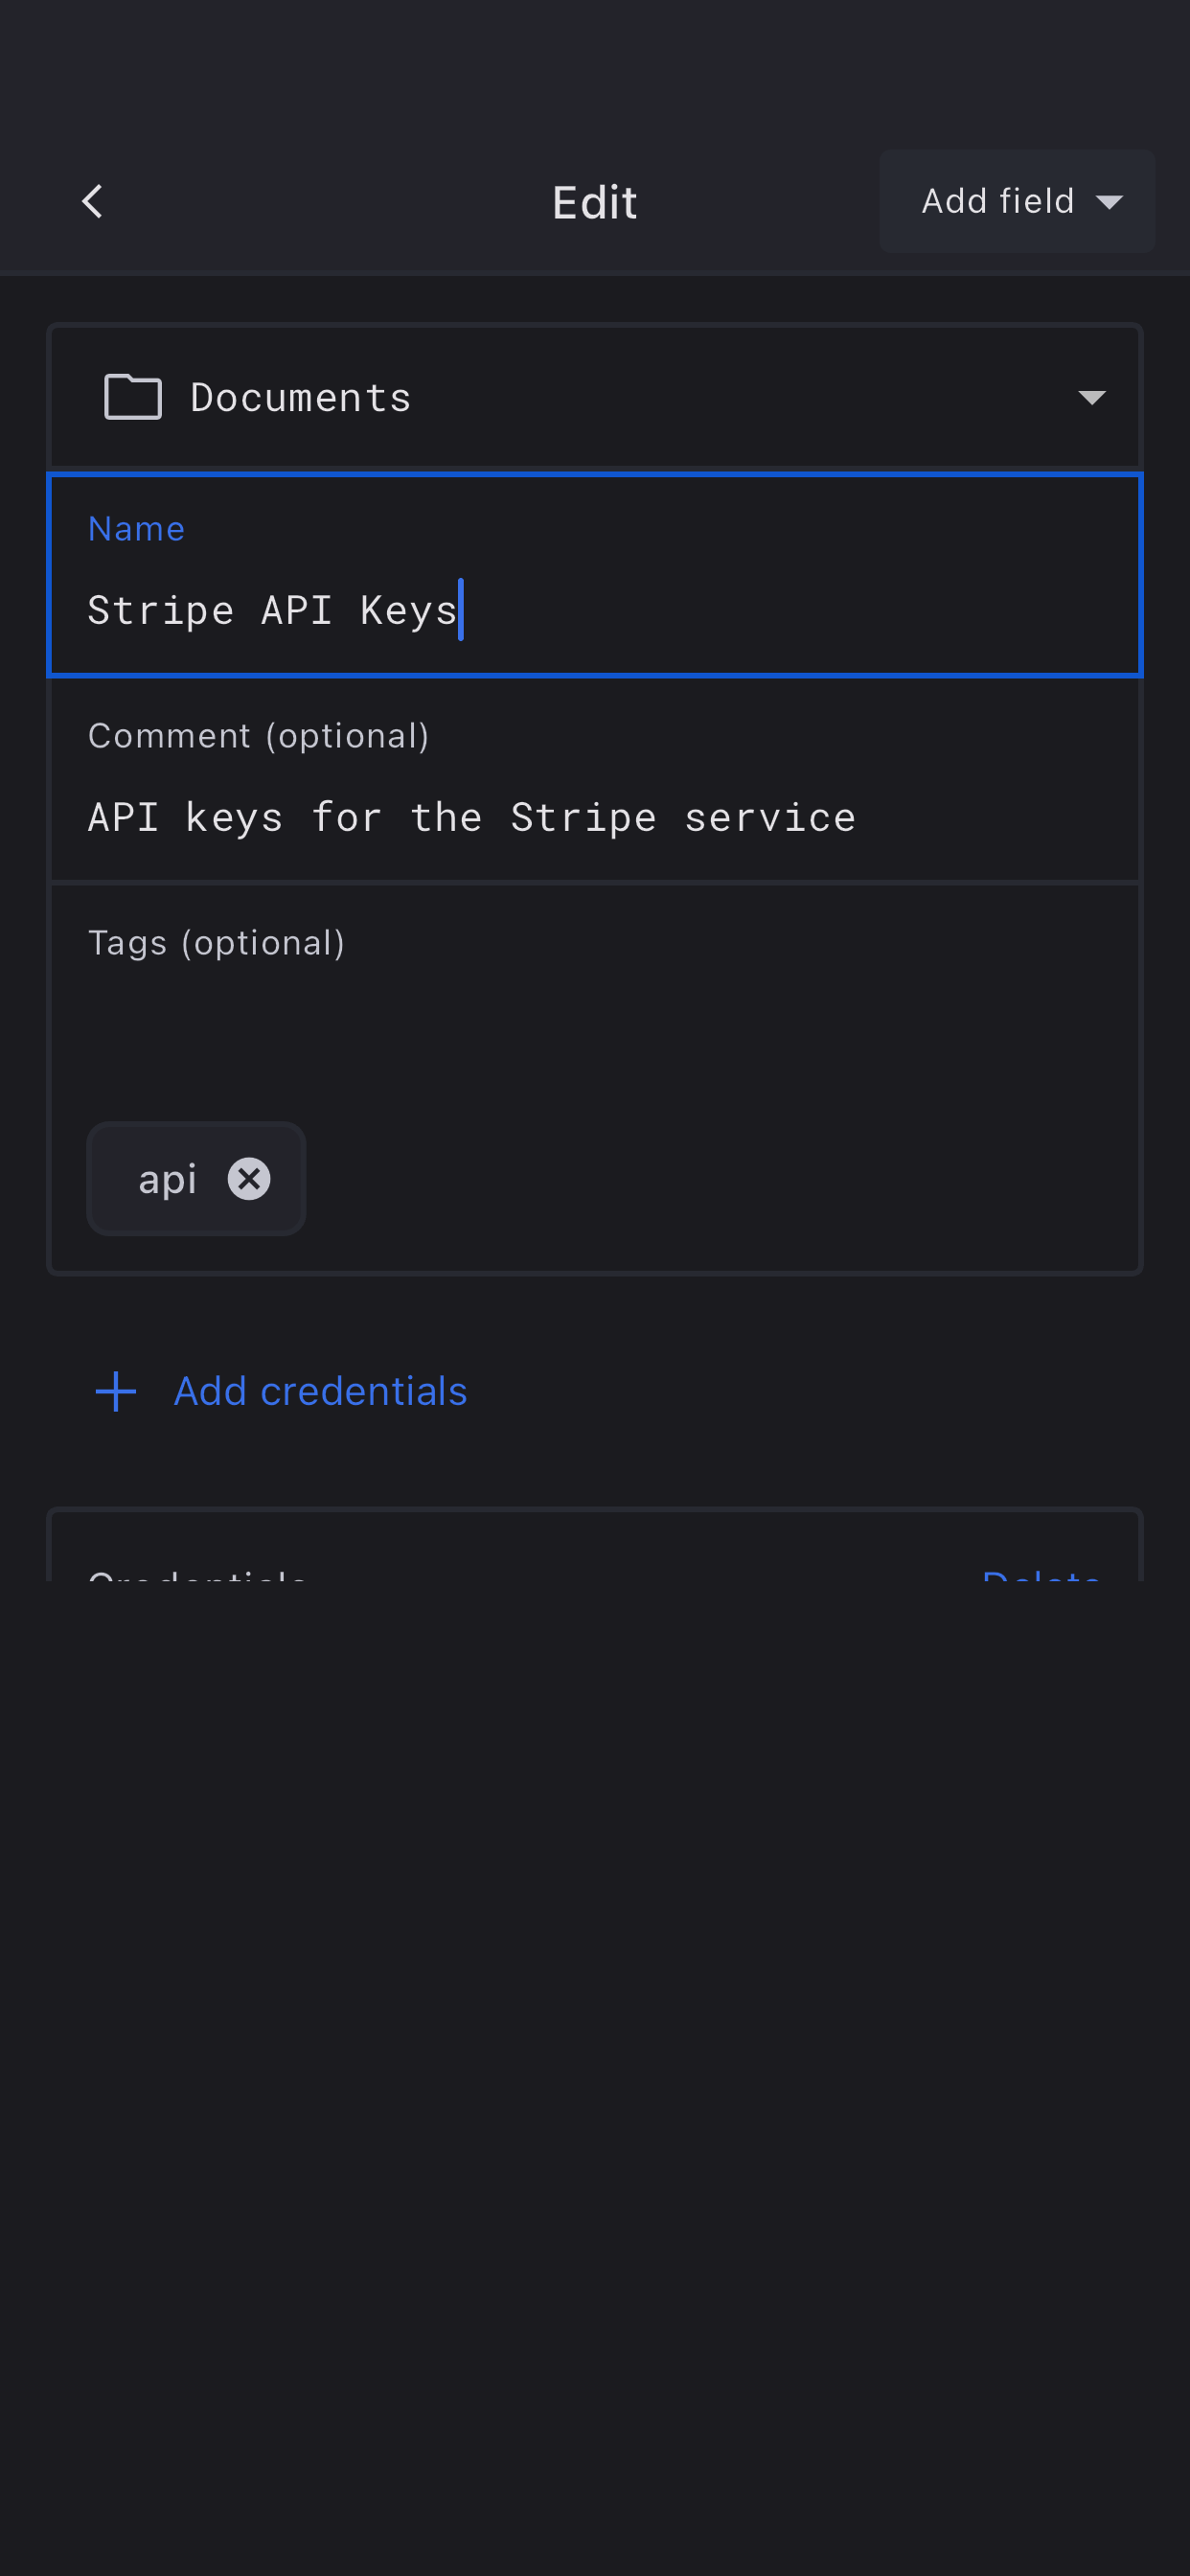This screenshot has height=2576, width=1190.
Task: Click the plus icon for credentials
Action: click(116, 1391)
